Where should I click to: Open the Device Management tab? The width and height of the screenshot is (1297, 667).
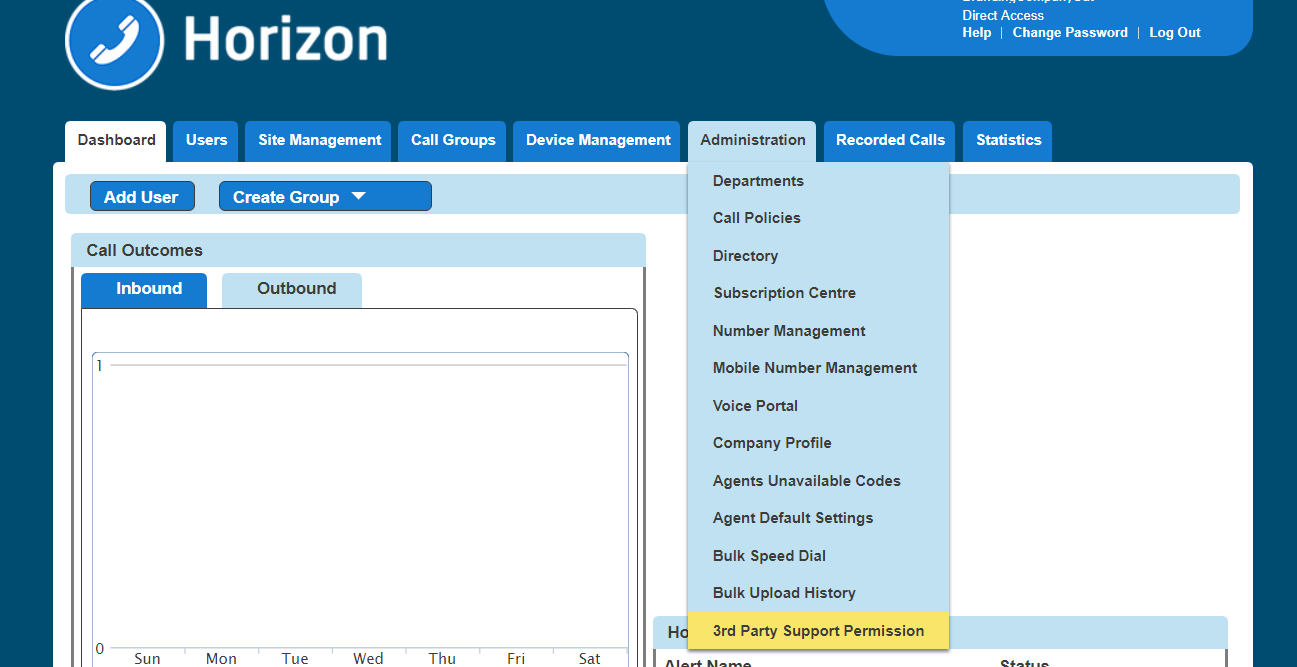click(x=598, y=141)
